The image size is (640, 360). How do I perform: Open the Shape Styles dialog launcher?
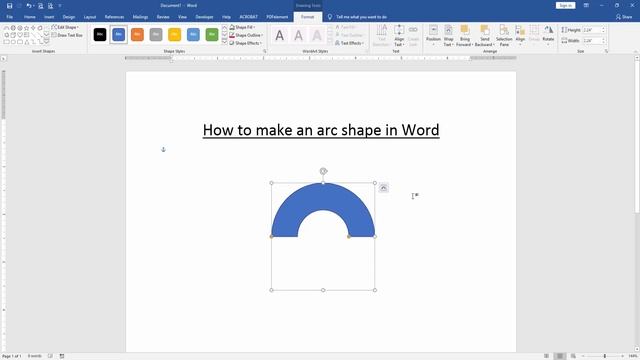(264, 51)
